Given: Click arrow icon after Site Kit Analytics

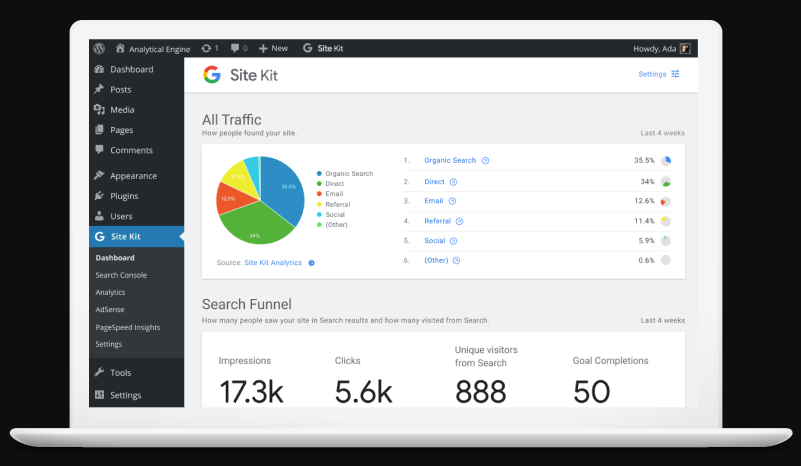Looking at the screenshot, I should coord(311,263).
